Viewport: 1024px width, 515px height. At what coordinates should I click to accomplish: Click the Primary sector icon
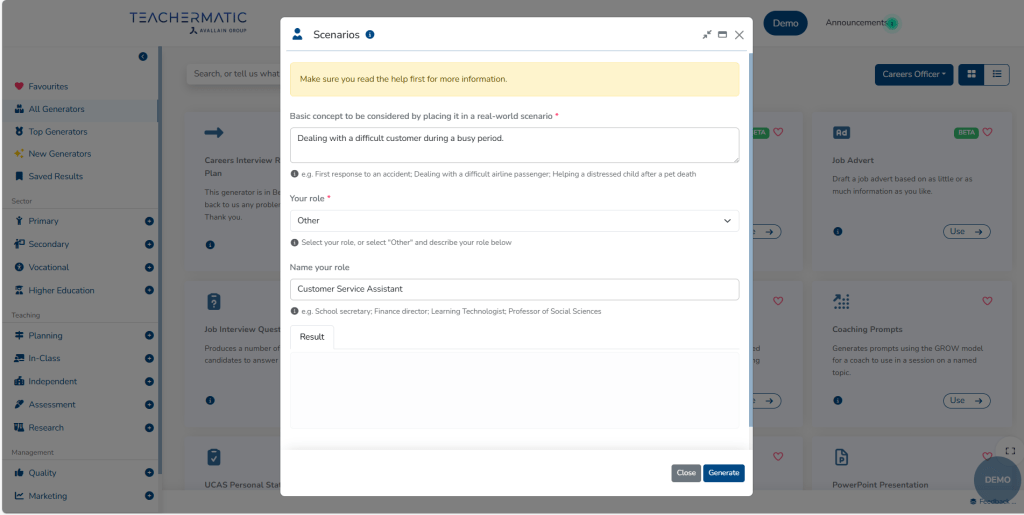(x=19, y=221)
